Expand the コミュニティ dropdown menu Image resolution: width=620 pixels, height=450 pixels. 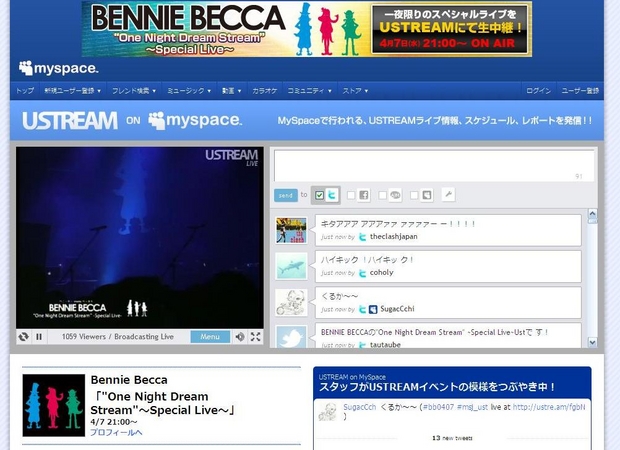(x=309, y=91)
